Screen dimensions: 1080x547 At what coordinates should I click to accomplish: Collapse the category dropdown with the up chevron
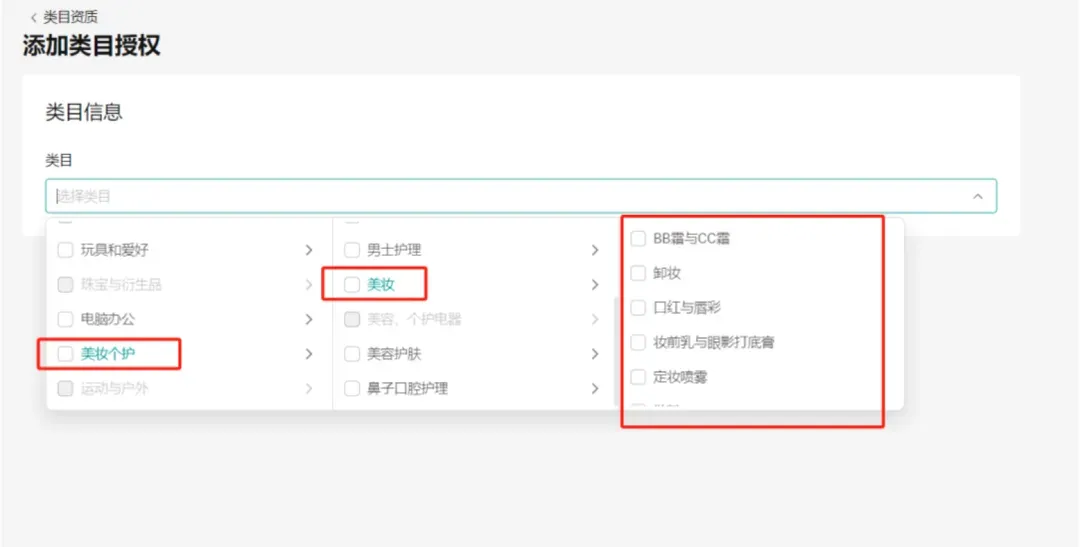(977, 196)
